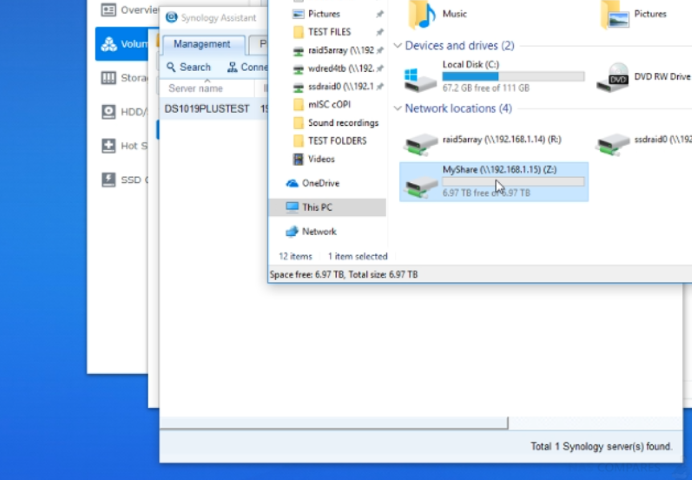Open Pictures in Quick access list
This screenshot has width=692, height=480.
[x=324, y=14]
